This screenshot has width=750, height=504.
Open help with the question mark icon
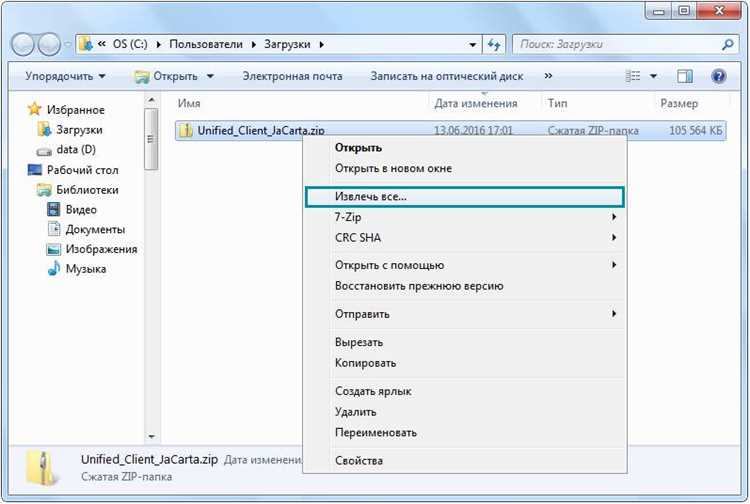tap(718, 76)
